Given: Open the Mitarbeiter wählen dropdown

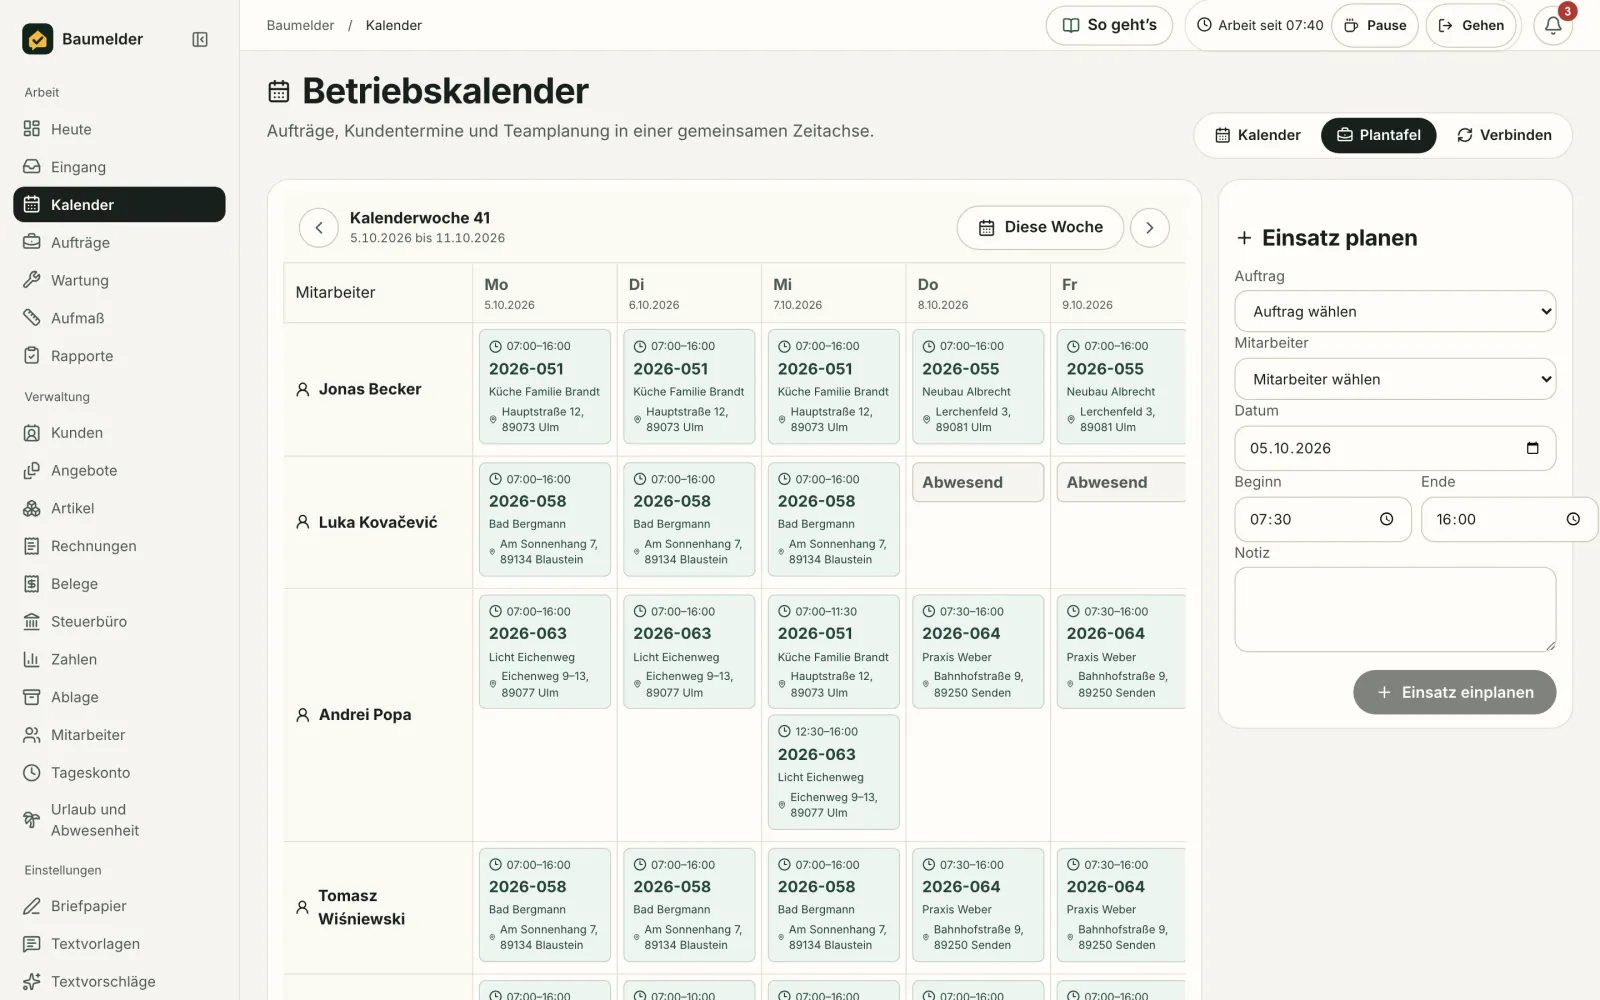Looking at the screenshot, I should point(1395,379).
